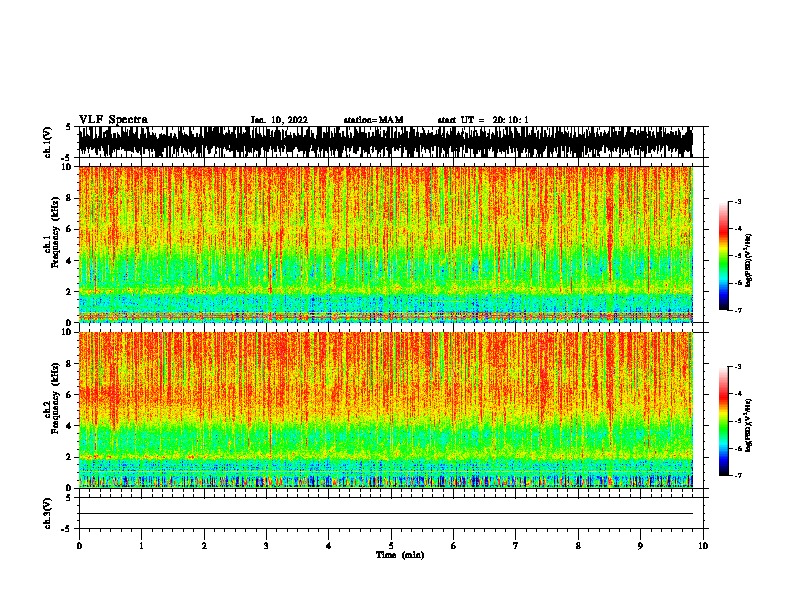Click time axis tick label "1"
The width and height of the screenshot is (792, 612).
(141, 546)
